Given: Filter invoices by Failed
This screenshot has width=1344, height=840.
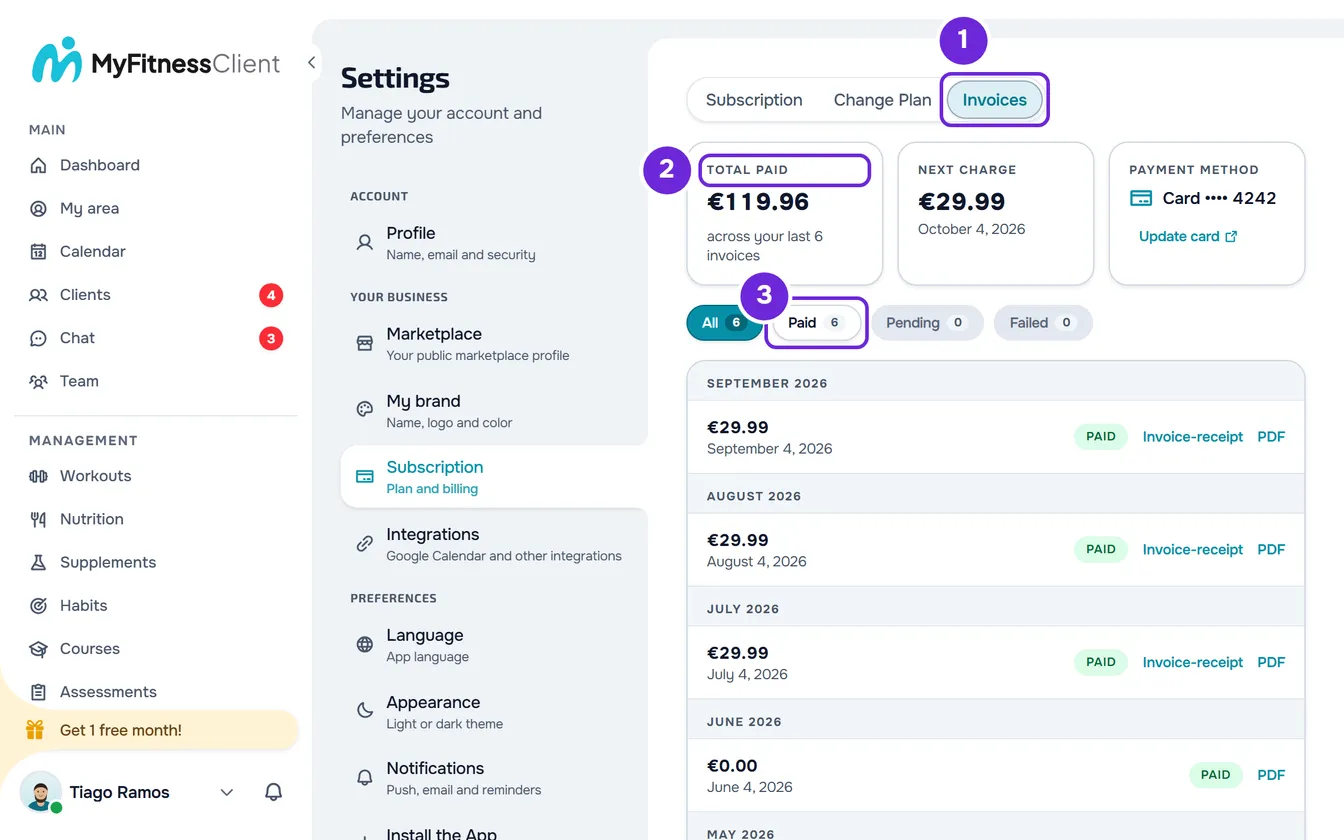Looking at the screenshot, I should [1043, 323].
